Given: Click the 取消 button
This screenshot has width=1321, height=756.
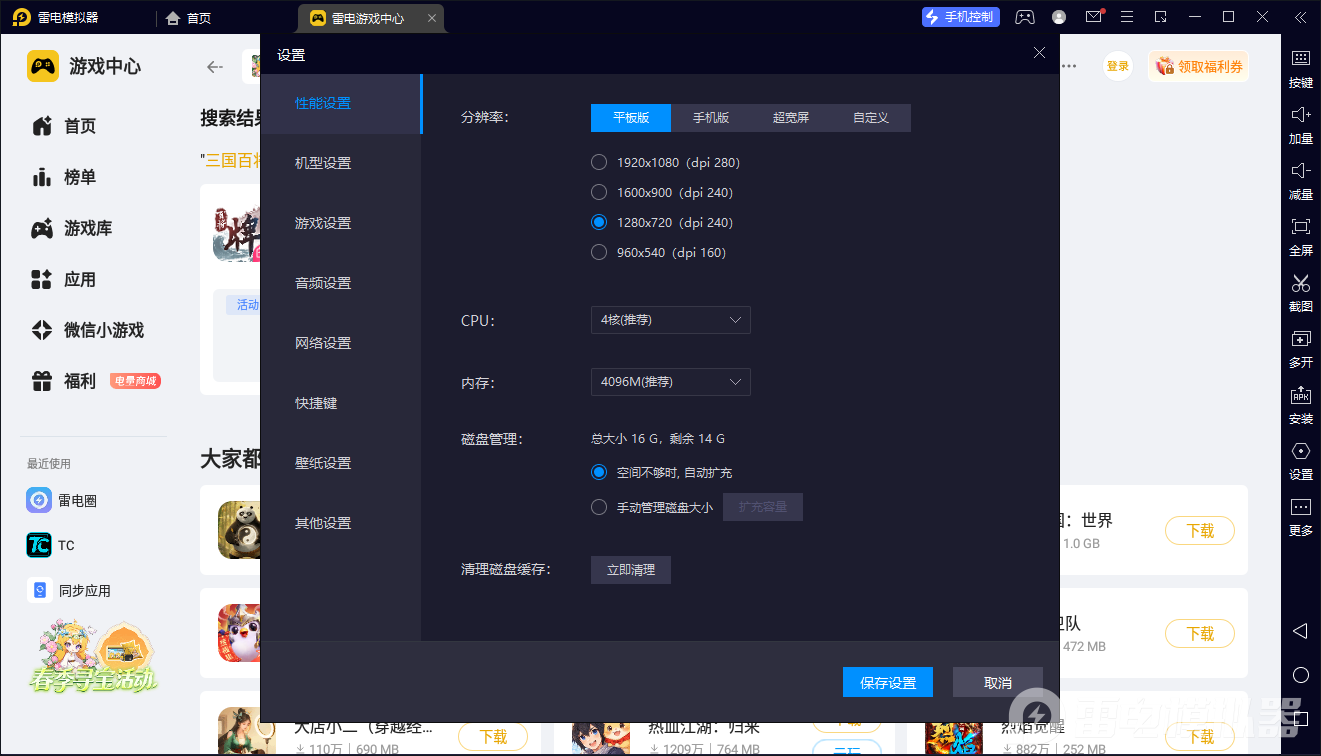Looking at the screenshot, I should pyautogui.click(x=998, y=682).
